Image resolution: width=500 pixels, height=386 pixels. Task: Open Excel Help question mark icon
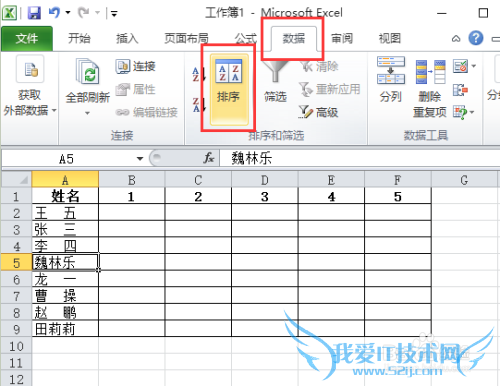coord(476,38)
